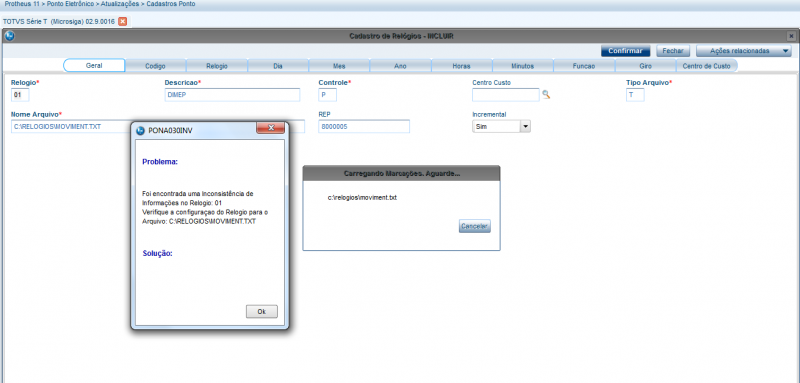The height and width of the screenshot is (383, 800).
Task: Open the Funcao tab
Action: point(584,66)
